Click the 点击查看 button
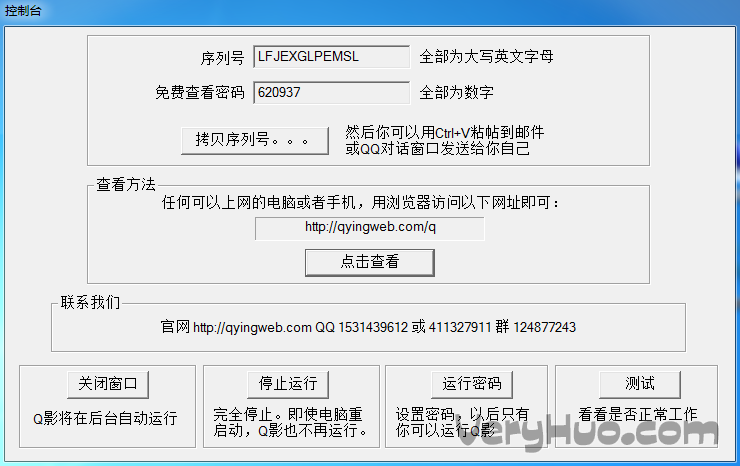The height and width of the screenshot is (466, 740). click(x=370, y=263)
